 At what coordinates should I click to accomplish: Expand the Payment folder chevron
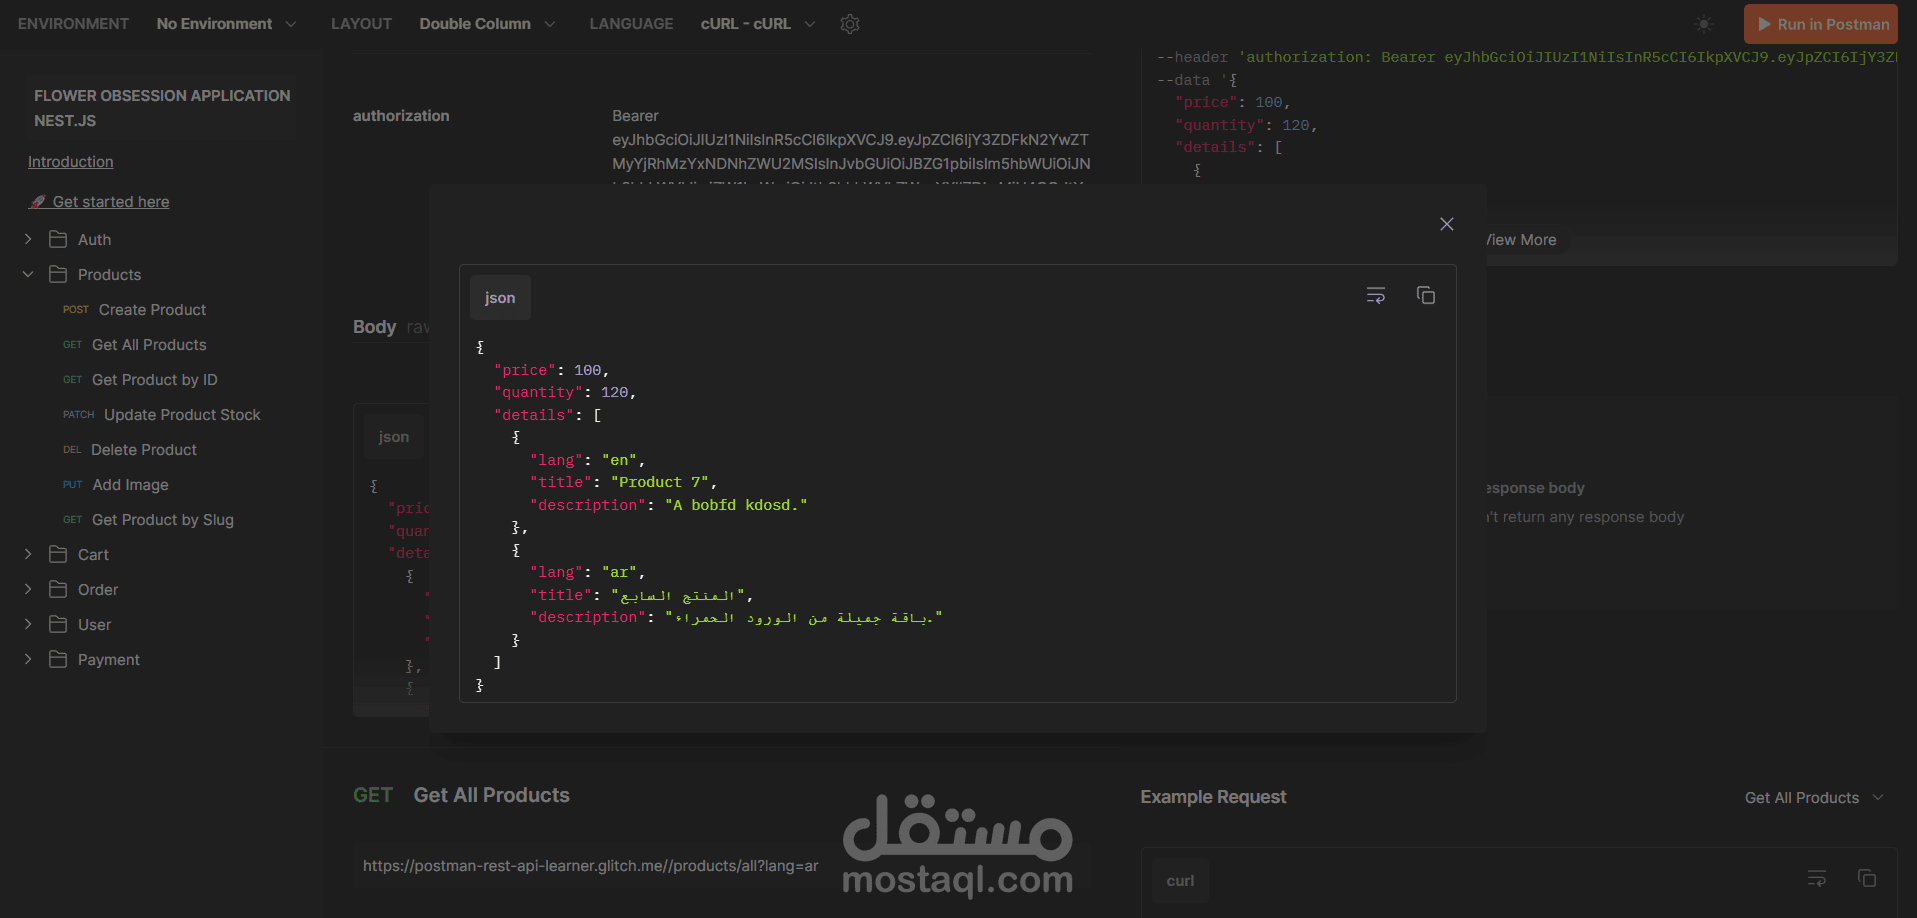[28, 659]
